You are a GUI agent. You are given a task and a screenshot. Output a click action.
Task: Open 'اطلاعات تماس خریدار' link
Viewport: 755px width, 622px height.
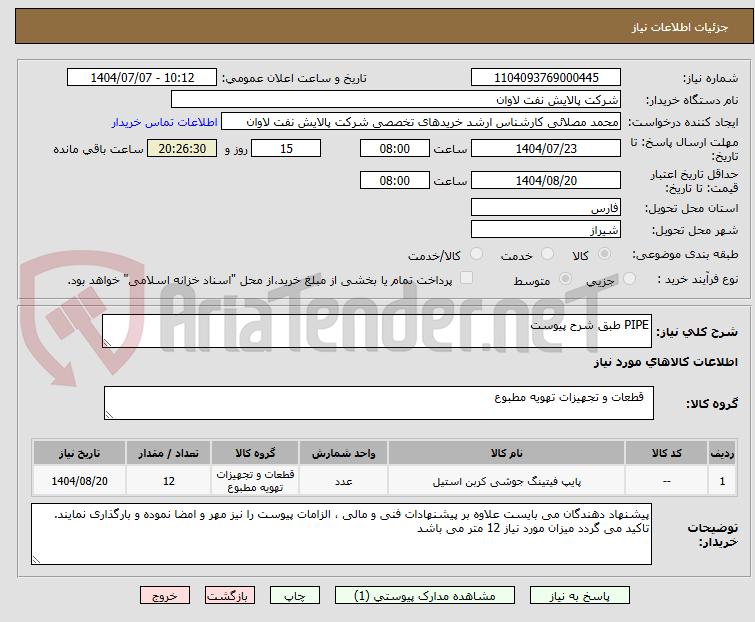coord(165,122)
